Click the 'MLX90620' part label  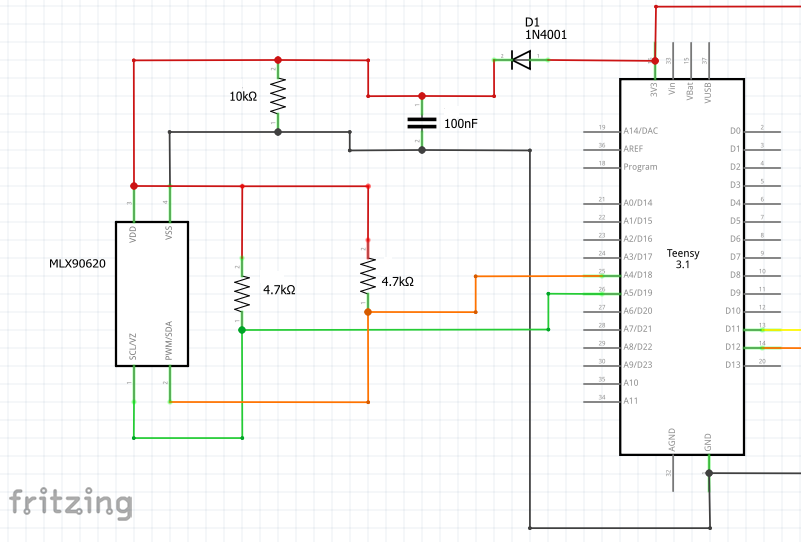[78, 264]
